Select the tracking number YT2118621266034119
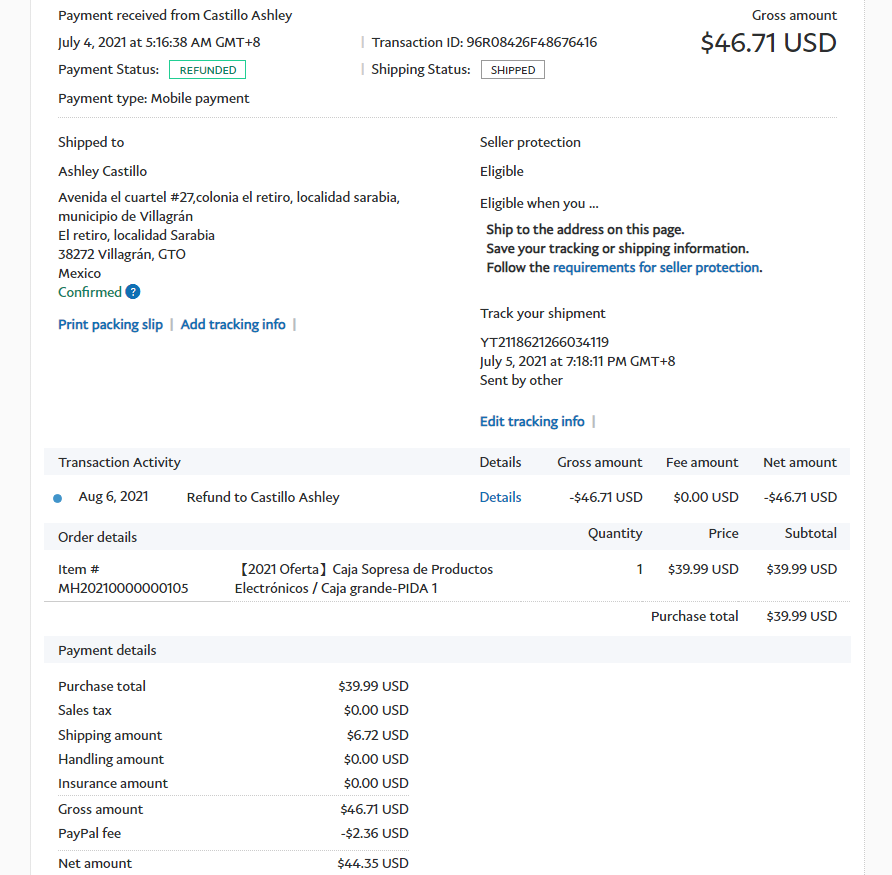 544,342
